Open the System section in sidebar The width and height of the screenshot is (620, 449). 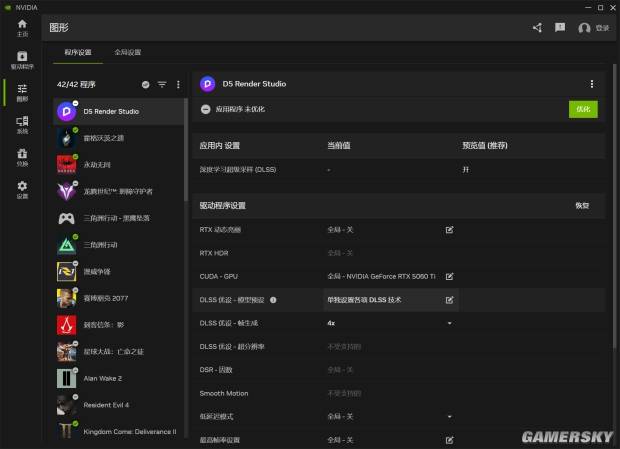(x=22, y=125)
